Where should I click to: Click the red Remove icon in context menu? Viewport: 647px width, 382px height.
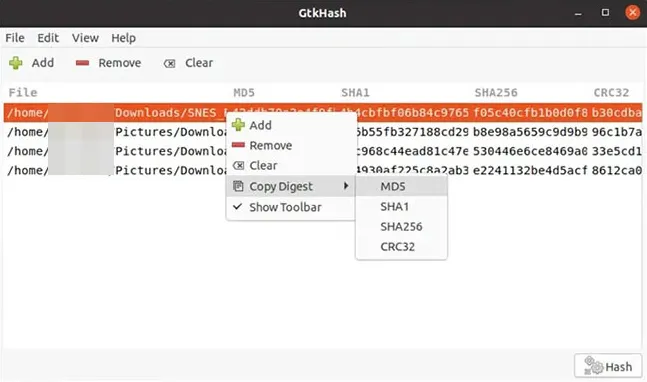238,145
